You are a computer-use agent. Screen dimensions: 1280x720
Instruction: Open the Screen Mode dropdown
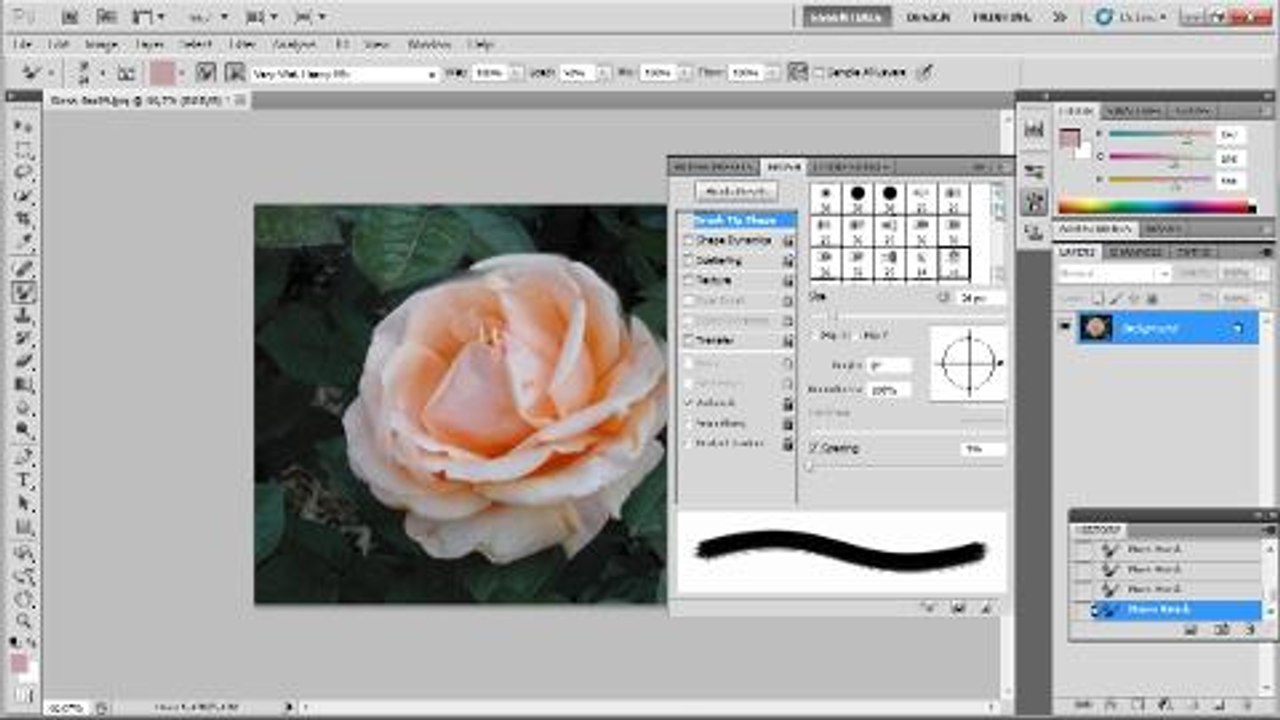[311, 17]
